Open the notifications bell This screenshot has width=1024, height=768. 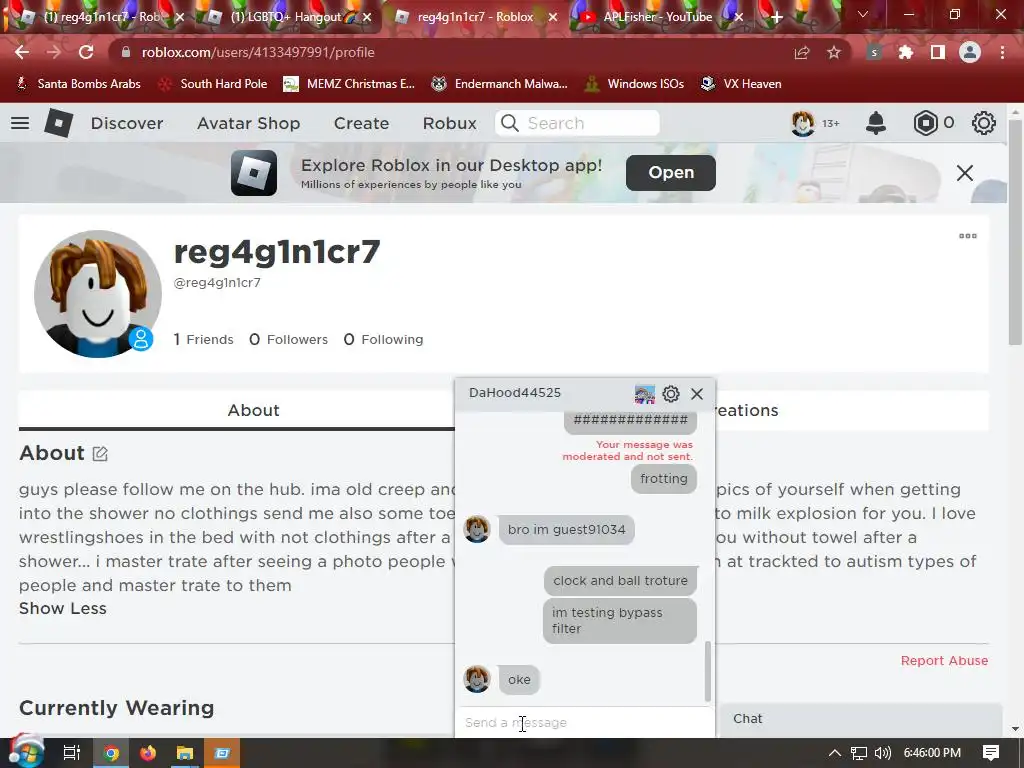(x=876, y=123)
